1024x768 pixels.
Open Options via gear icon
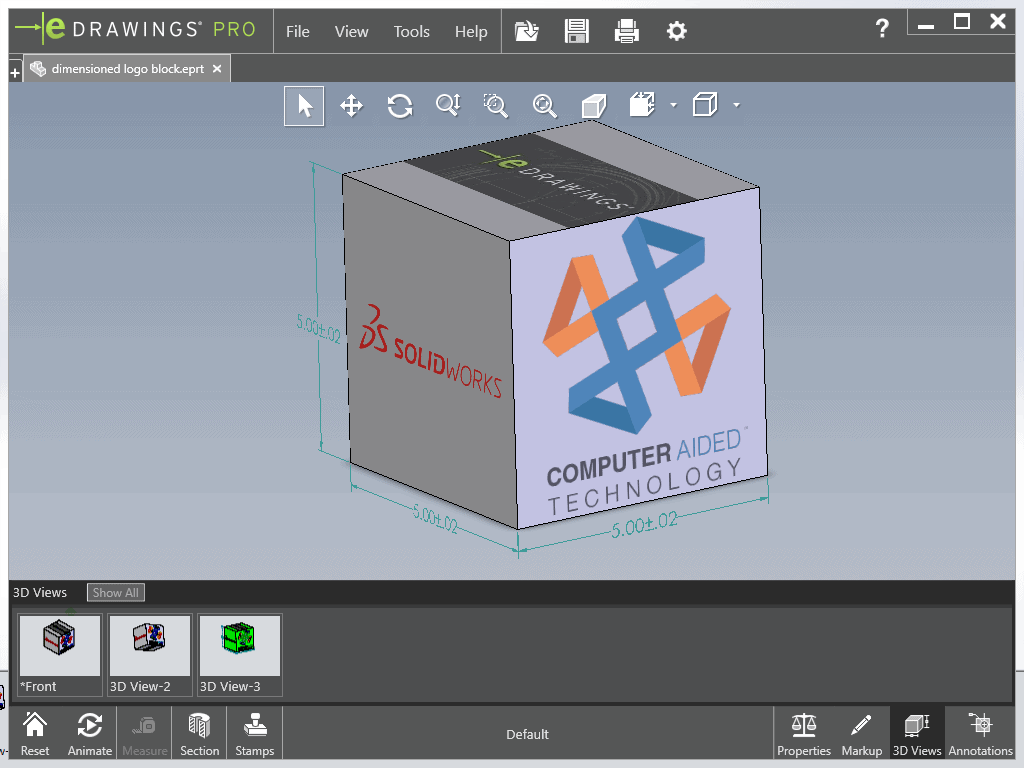(x=677, y=31)
